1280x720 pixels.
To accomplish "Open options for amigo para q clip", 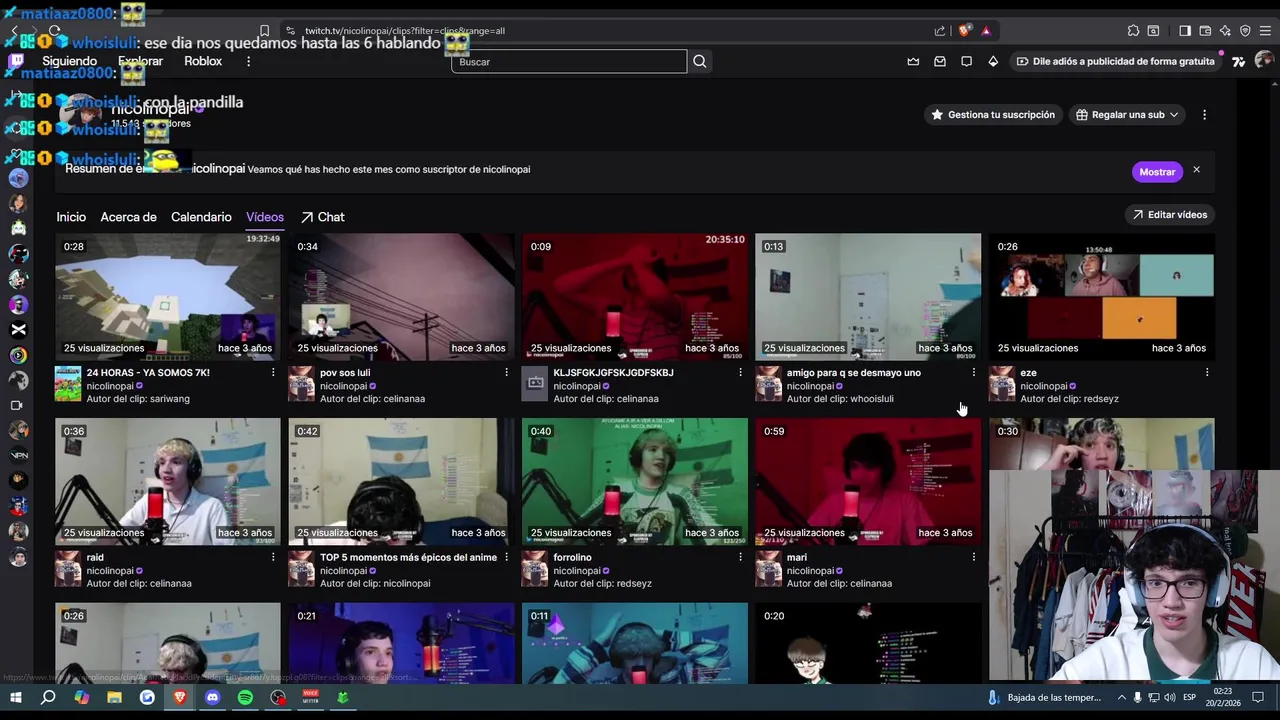I will [x=973, y=372].
